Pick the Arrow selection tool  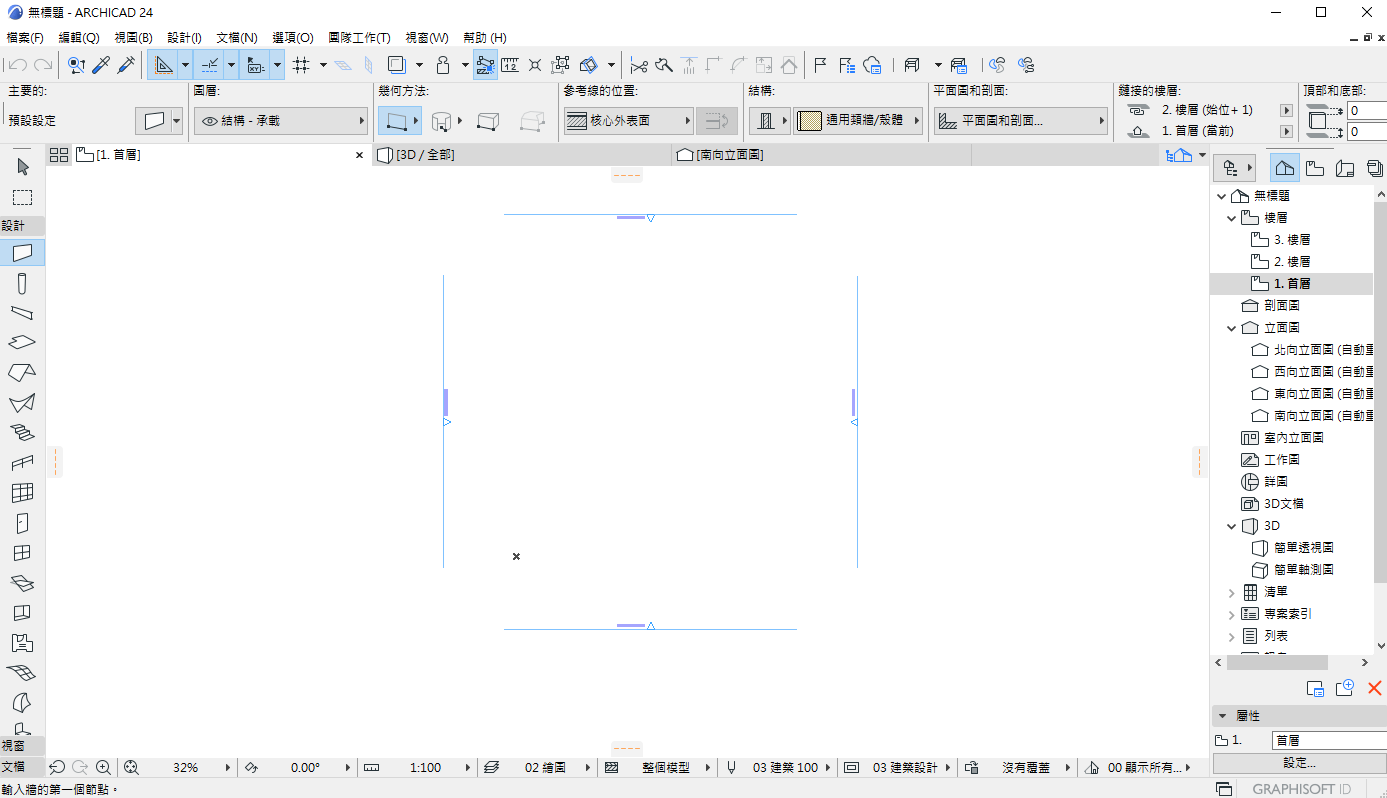point(23,166)
